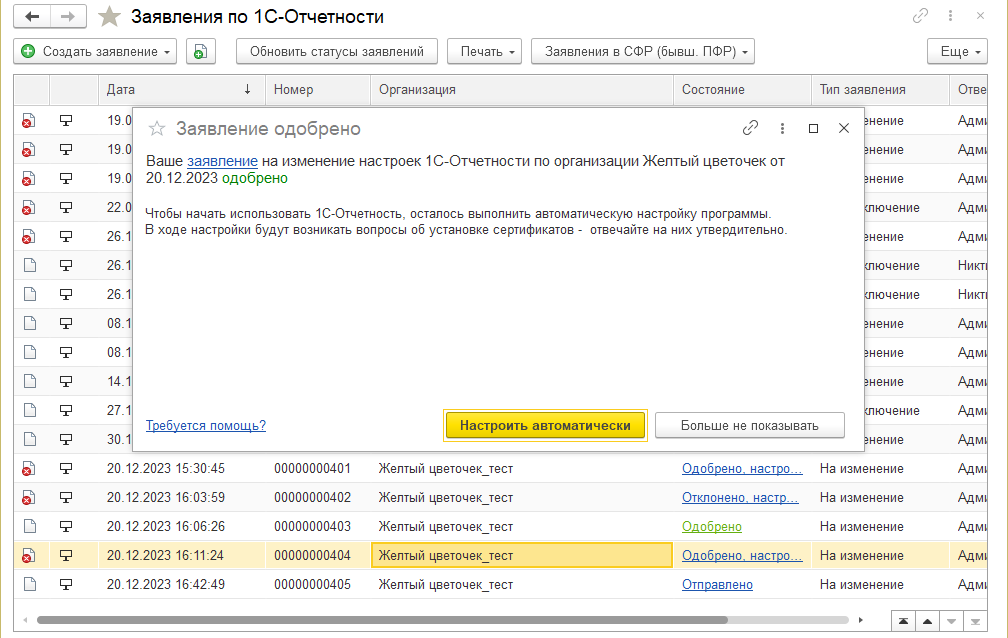Click the Тип заявления column header

(x=880, y=90)
